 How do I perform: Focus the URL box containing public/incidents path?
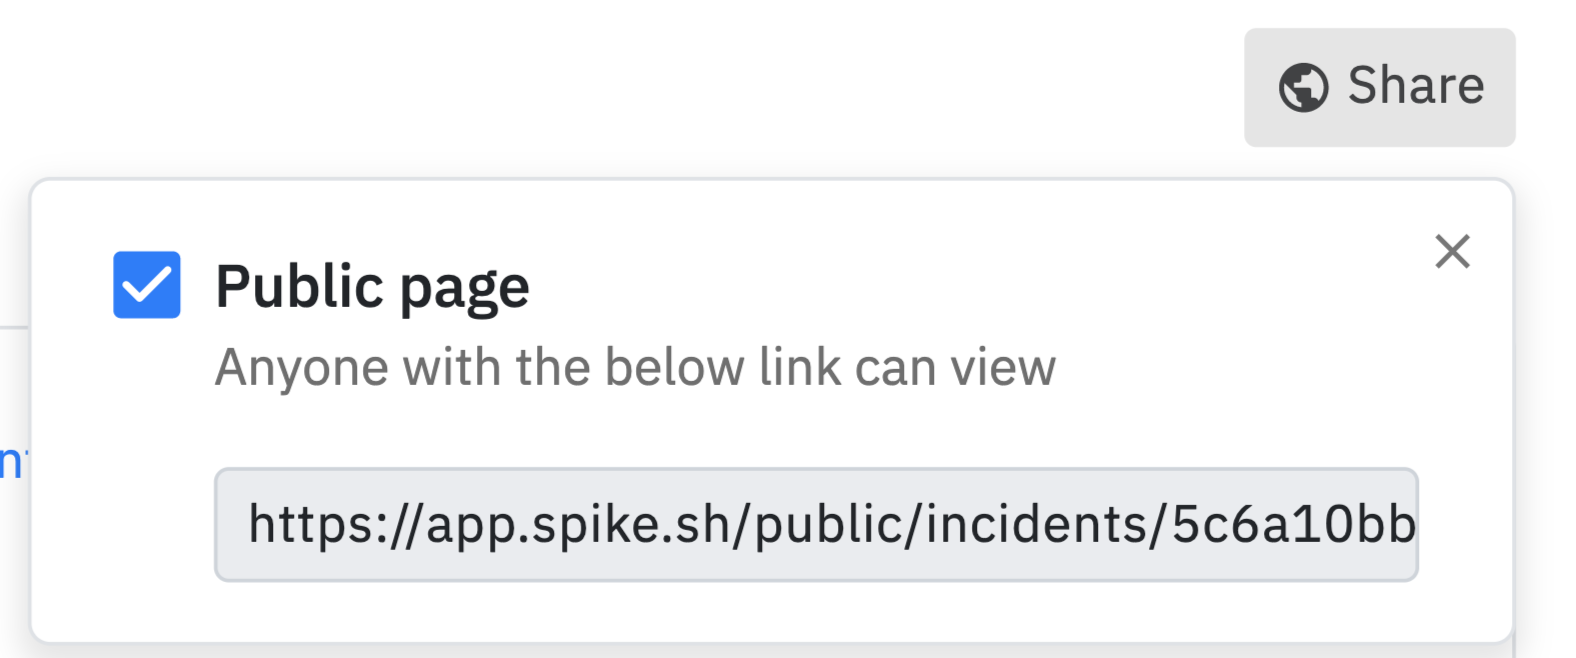[816, 524]
